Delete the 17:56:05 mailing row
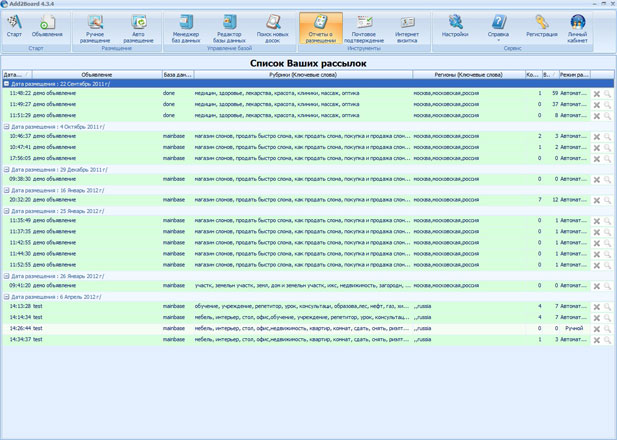The width and height of the screenshot is (617, 440). [597, 159]
